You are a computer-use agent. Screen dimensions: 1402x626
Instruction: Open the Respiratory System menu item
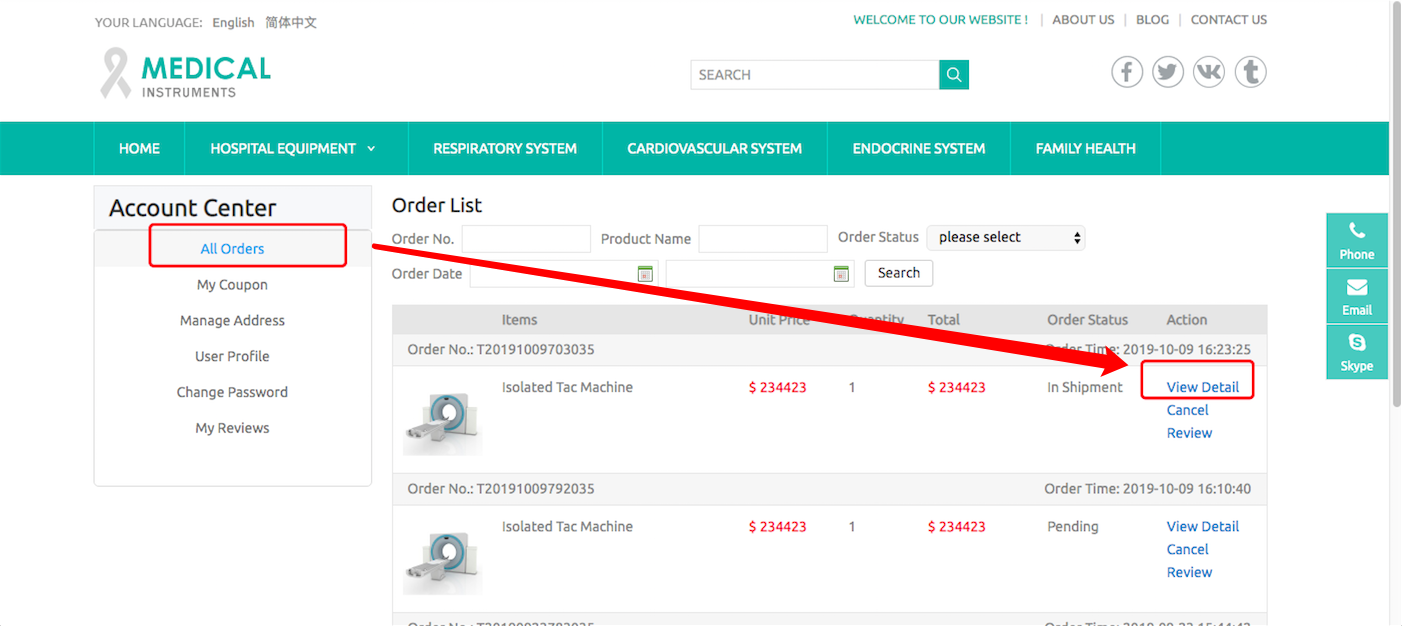point(505,149)
